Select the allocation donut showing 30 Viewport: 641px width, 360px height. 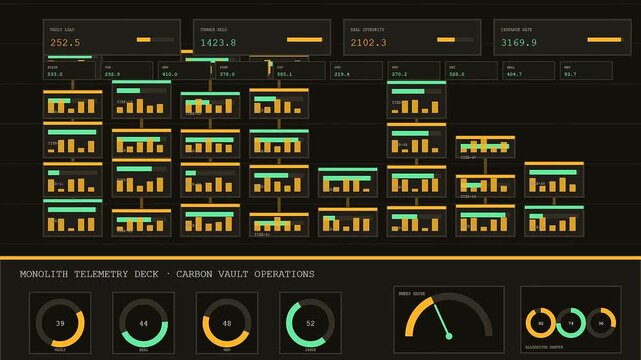click(601, 323)
